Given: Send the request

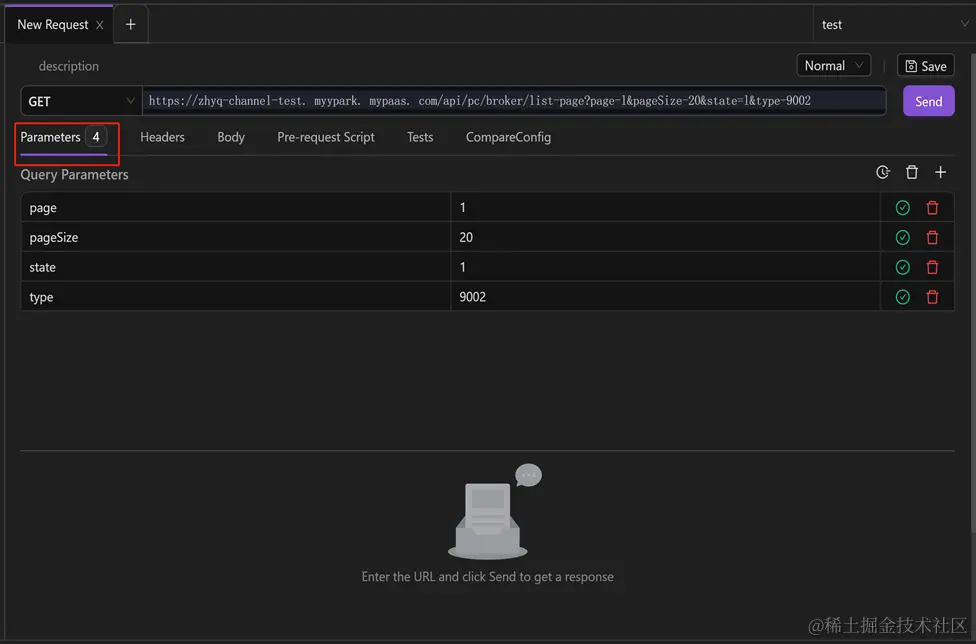Looking at the screenshot, I should (928, 101).
